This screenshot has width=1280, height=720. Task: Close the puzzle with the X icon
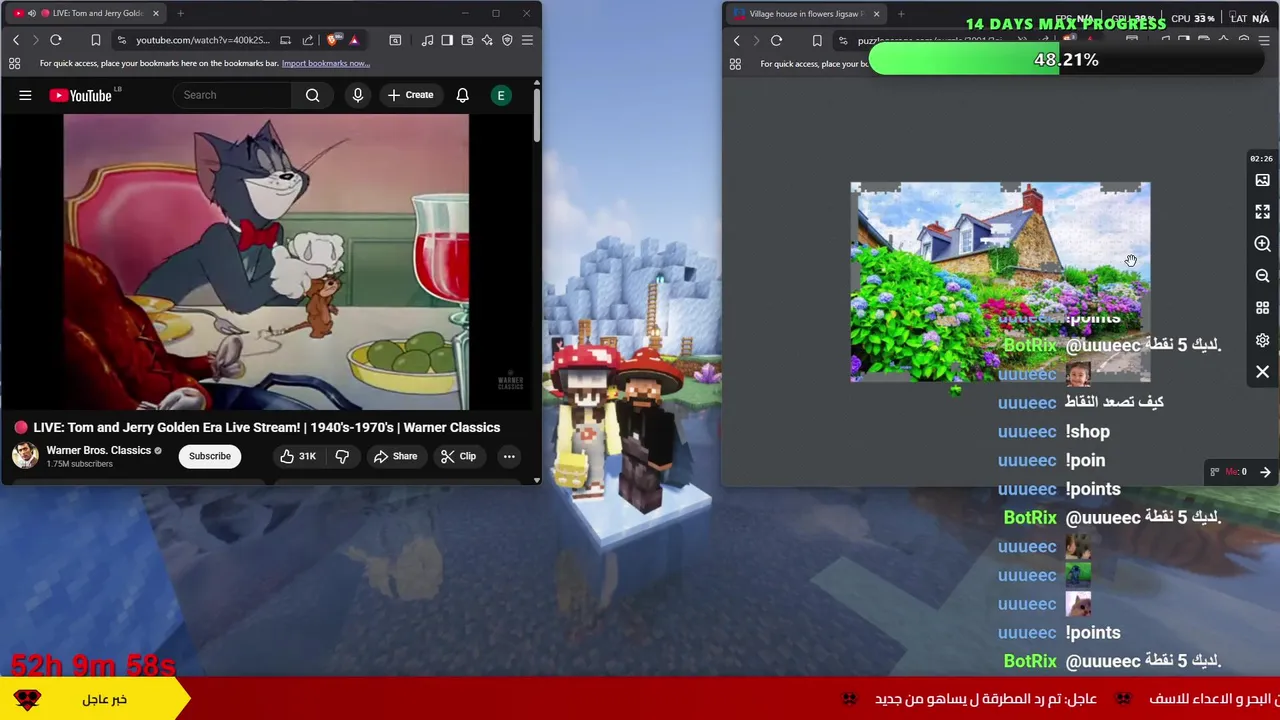point(1262,372)
